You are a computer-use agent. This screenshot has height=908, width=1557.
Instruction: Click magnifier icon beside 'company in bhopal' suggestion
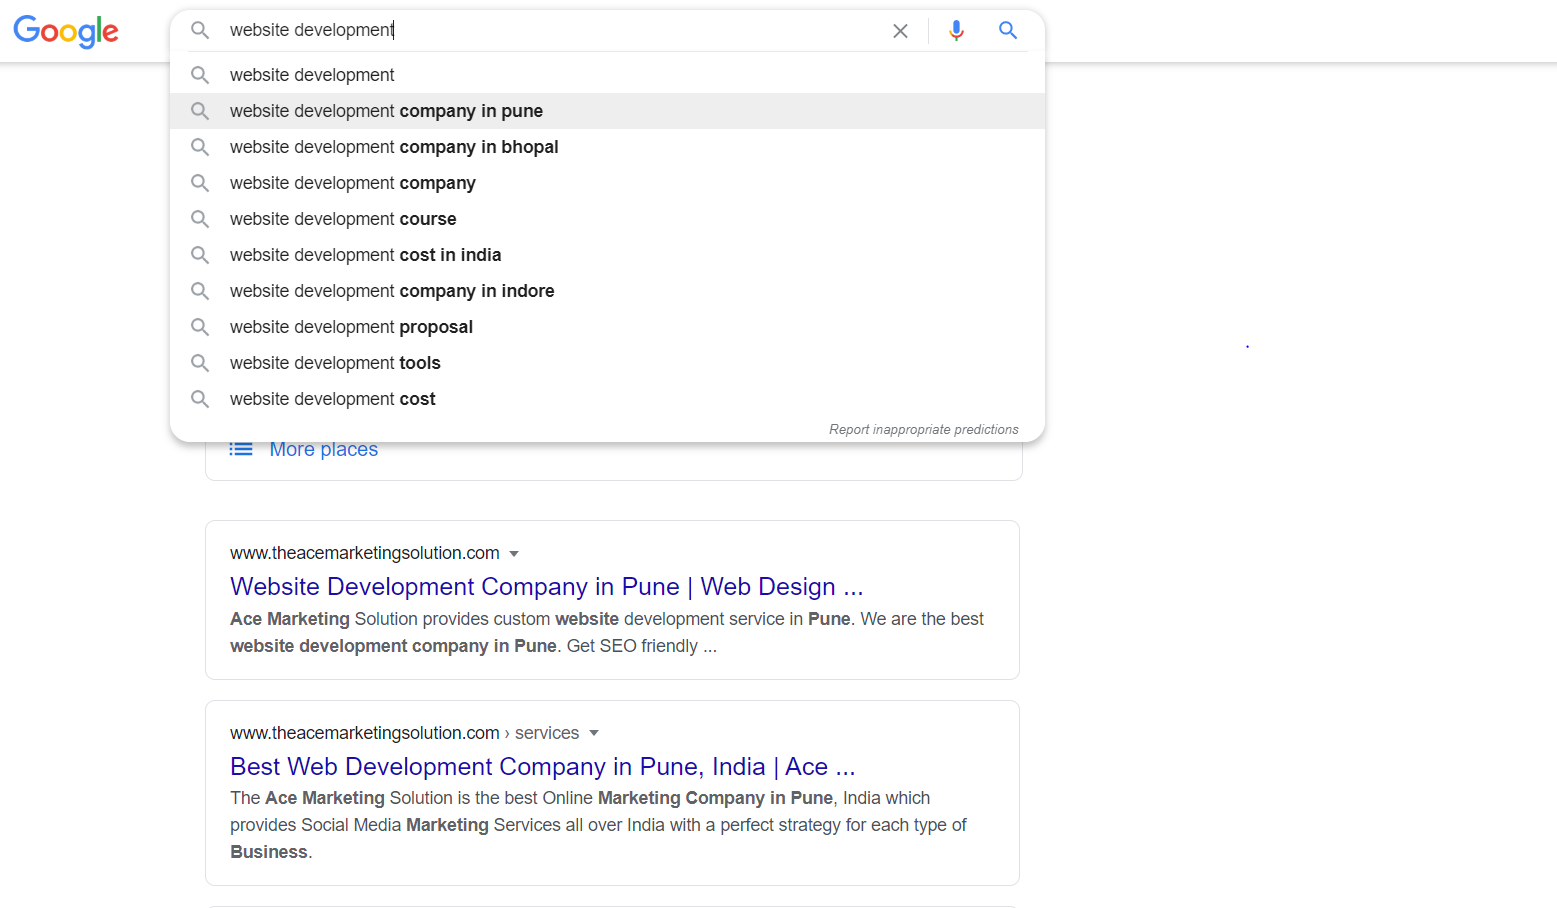point(200,147)
